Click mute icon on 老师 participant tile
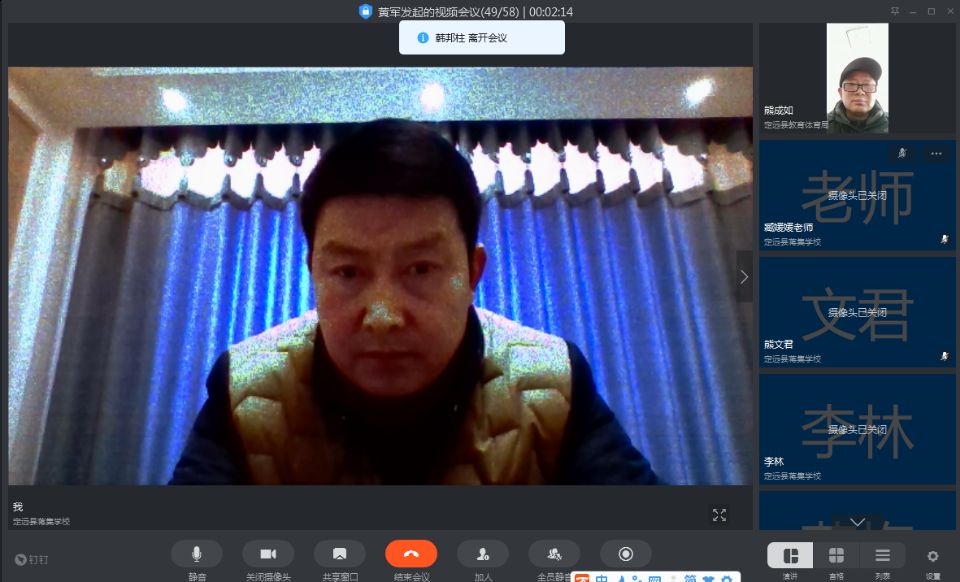 coord(902,153)
